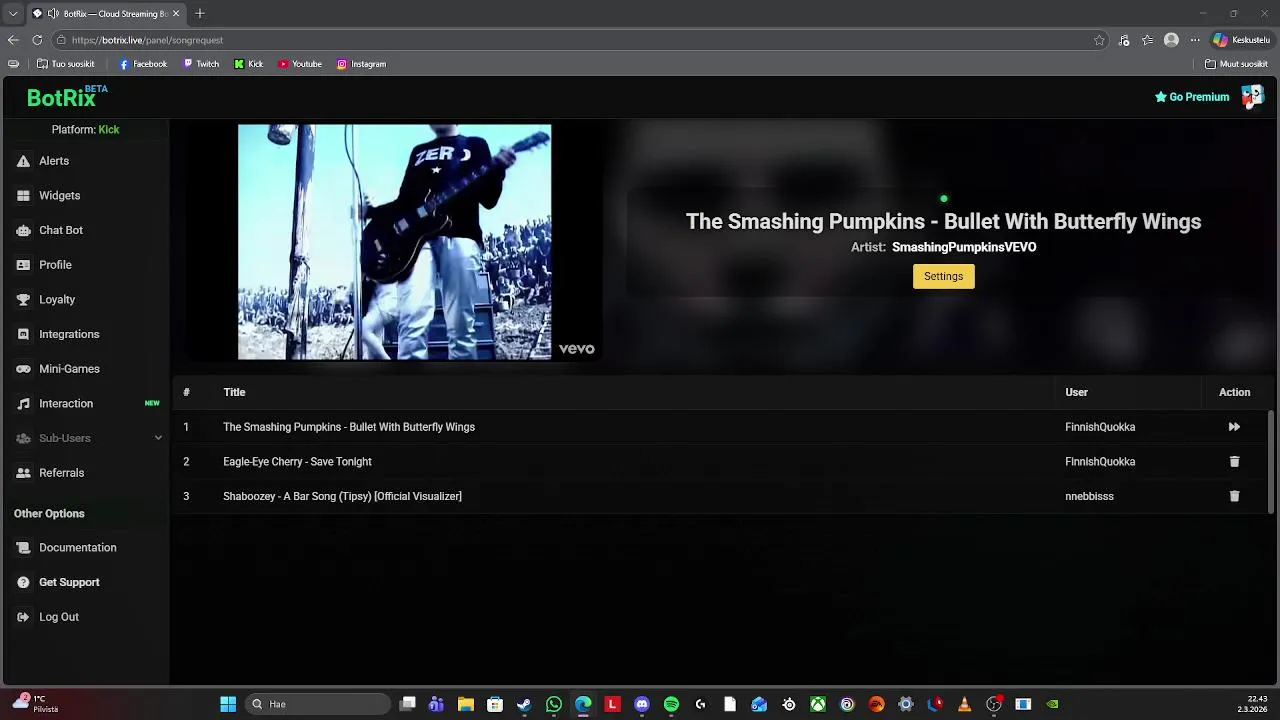The image size is (1280, 720).
Task: Click Tuo suosikit import favorites
Action: pyautogui.click(x=66, y=64)
